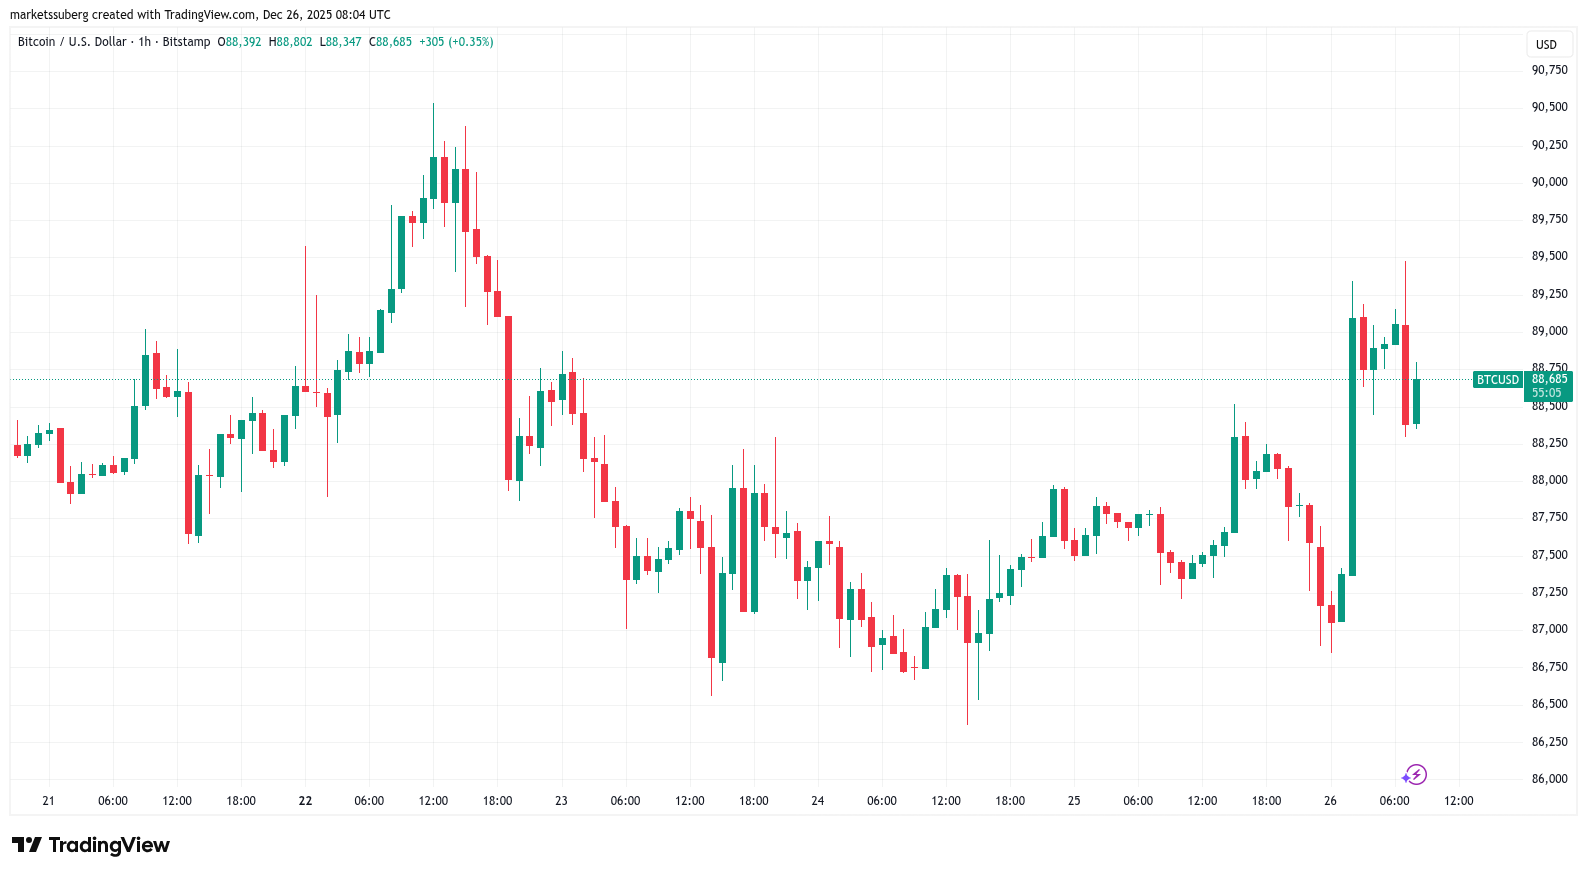This screenshot has height=875, width=1587.
Task: Click the +305 (+0.35%) change value
Action: (x=456, y=42)
